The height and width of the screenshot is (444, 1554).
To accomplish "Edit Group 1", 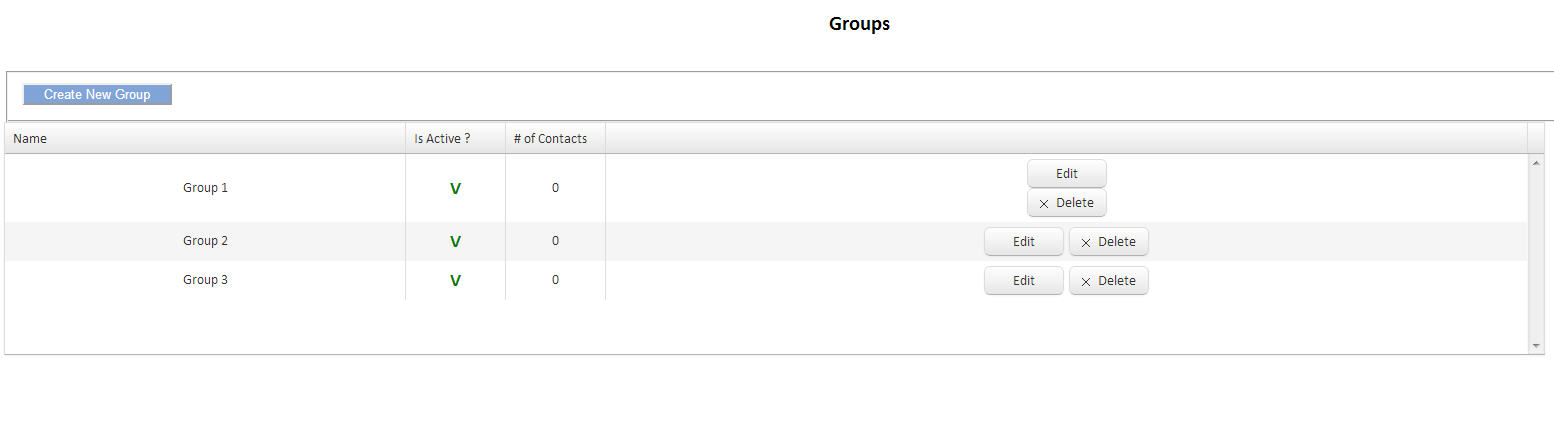I will (x=1066, y=174).
